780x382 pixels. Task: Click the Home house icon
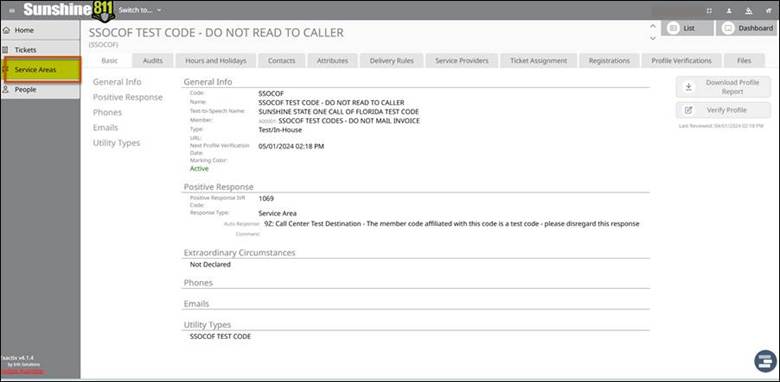click(6, 30)
